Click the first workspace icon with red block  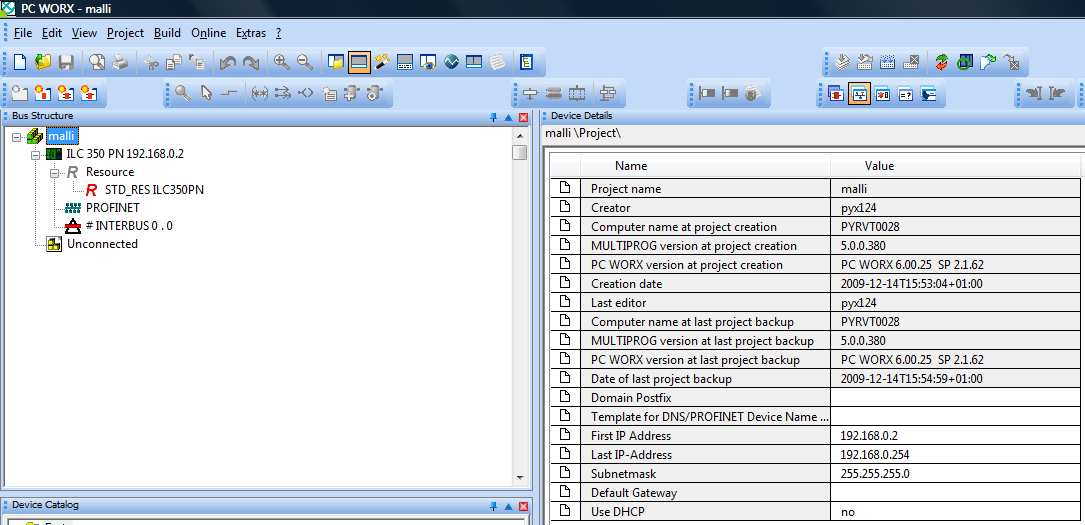click(836, 93)
